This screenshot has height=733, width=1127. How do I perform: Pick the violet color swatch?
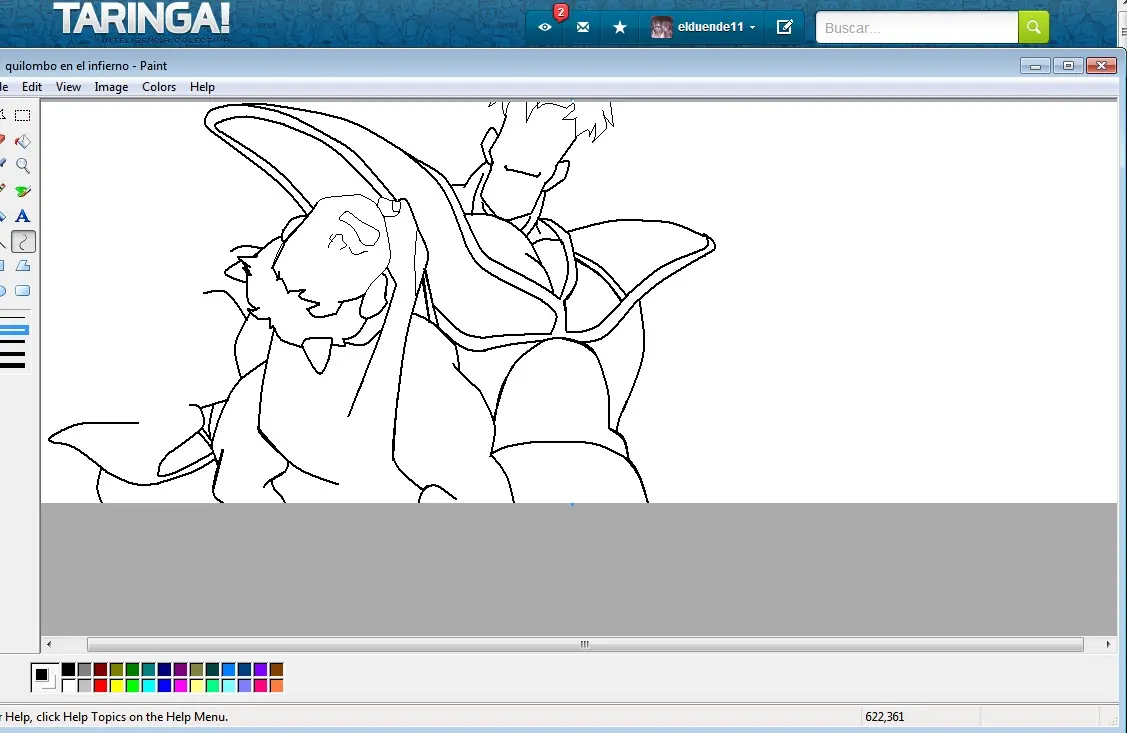(x=260, y=670)
